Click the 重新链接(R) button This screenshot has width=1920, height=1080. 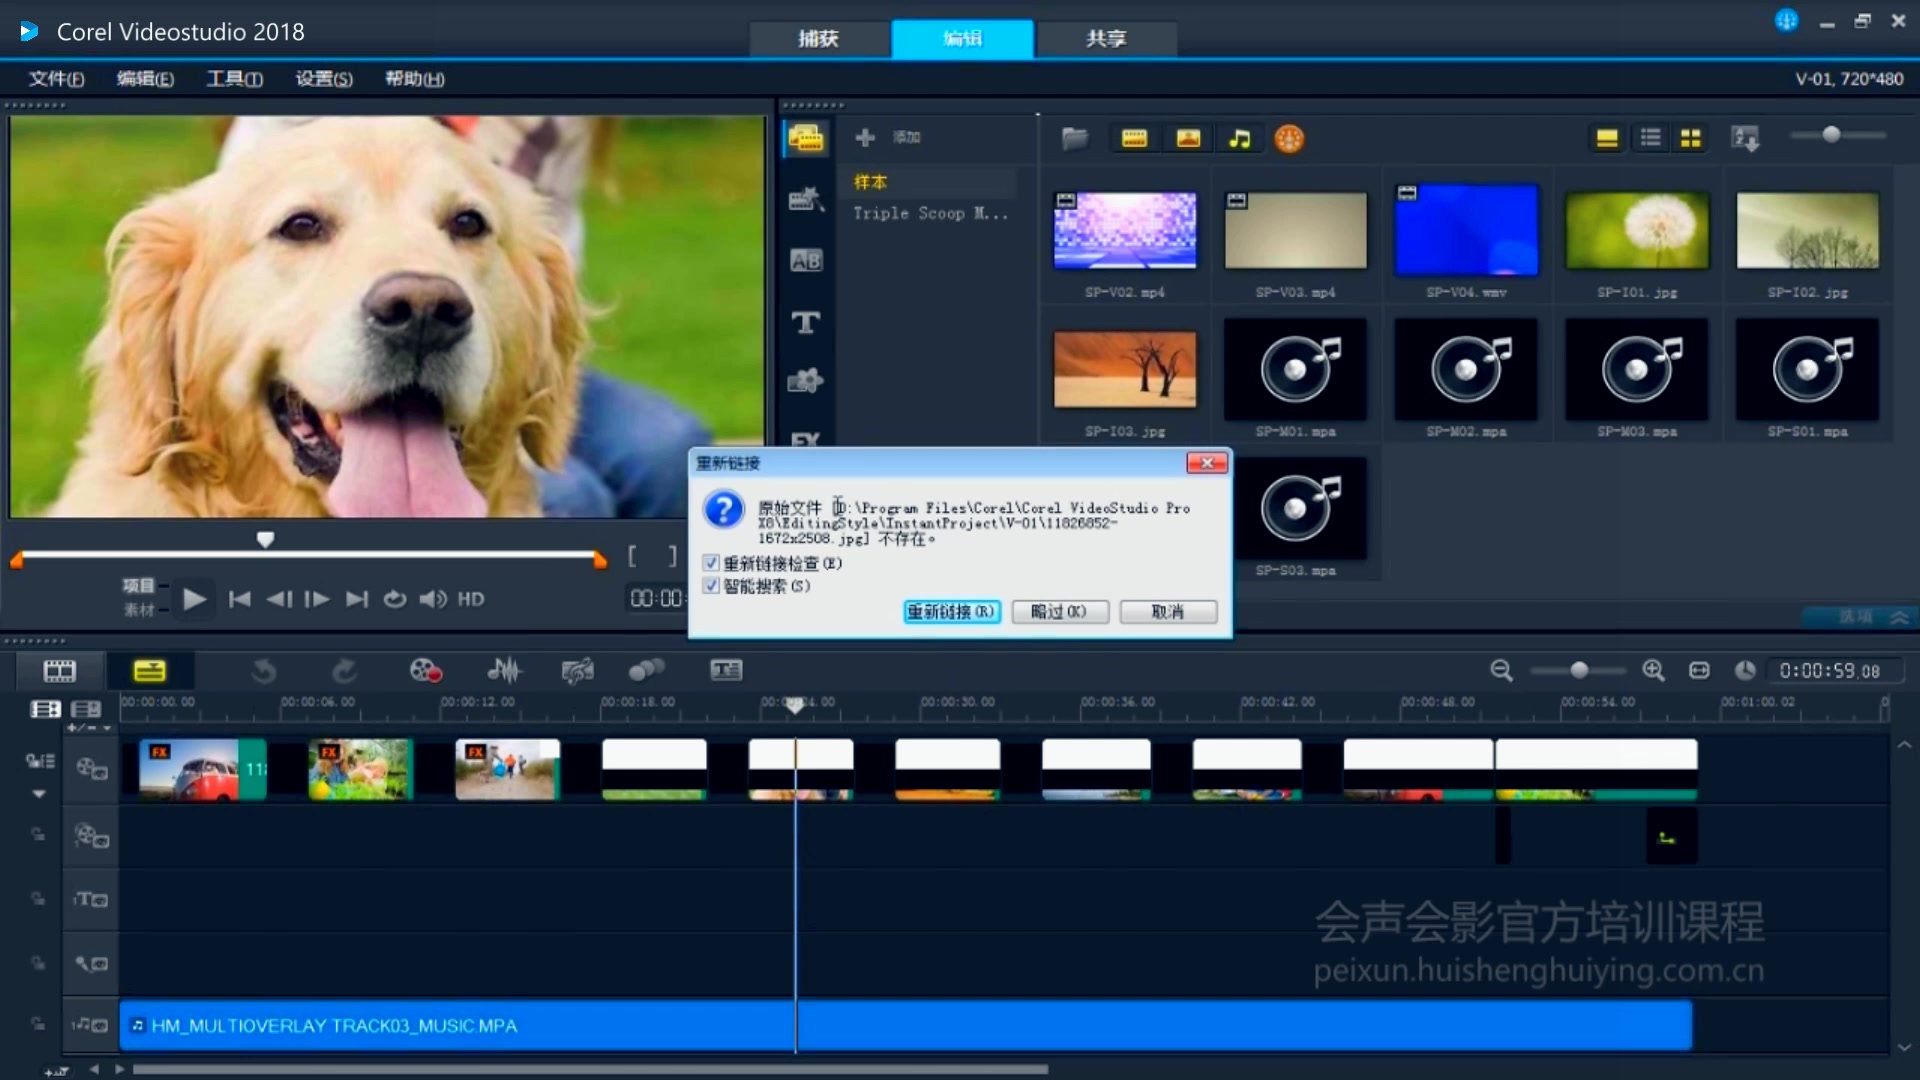click(951, 611)
